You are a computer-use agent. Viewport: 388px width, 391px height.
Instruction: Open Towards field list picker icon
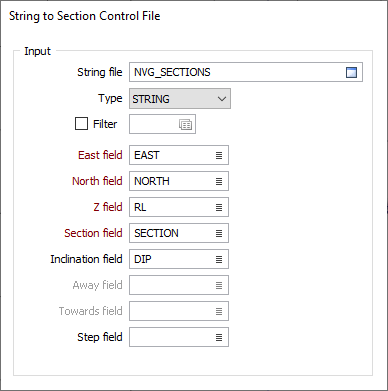(x=219, y=311)
